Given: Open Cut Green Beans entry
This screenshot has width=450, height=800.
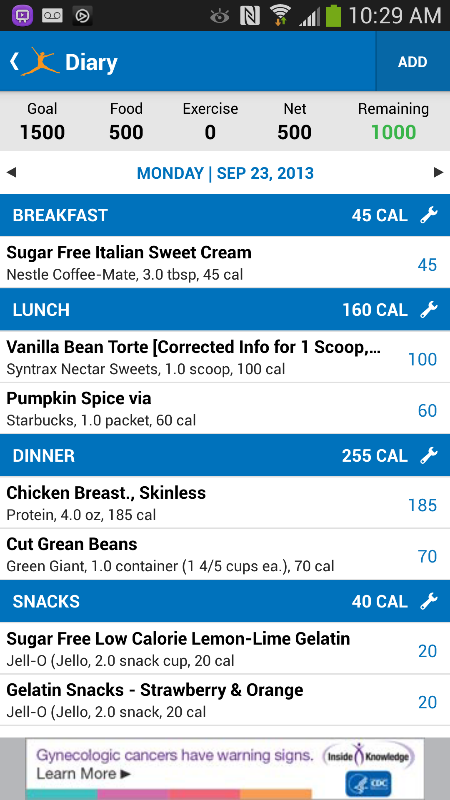Looking at the screenshot, I should pyautogui.click(x=225, y=555).
